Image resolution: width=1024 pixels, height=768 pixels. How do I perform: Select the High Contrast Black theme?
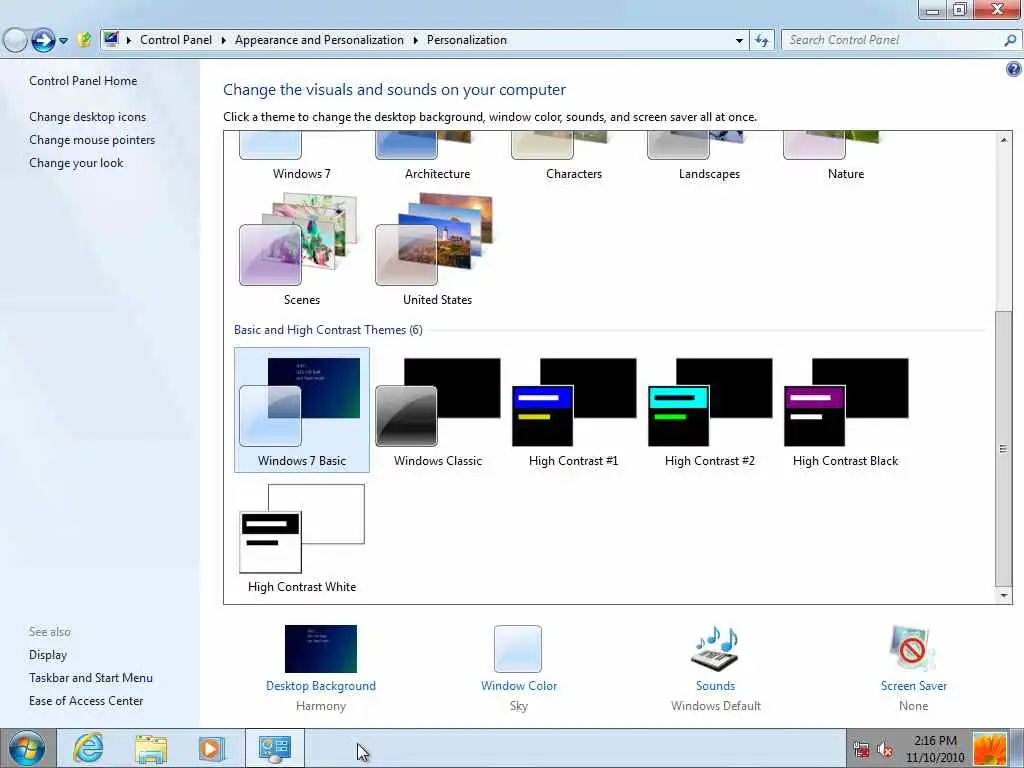tap(845, 410)
